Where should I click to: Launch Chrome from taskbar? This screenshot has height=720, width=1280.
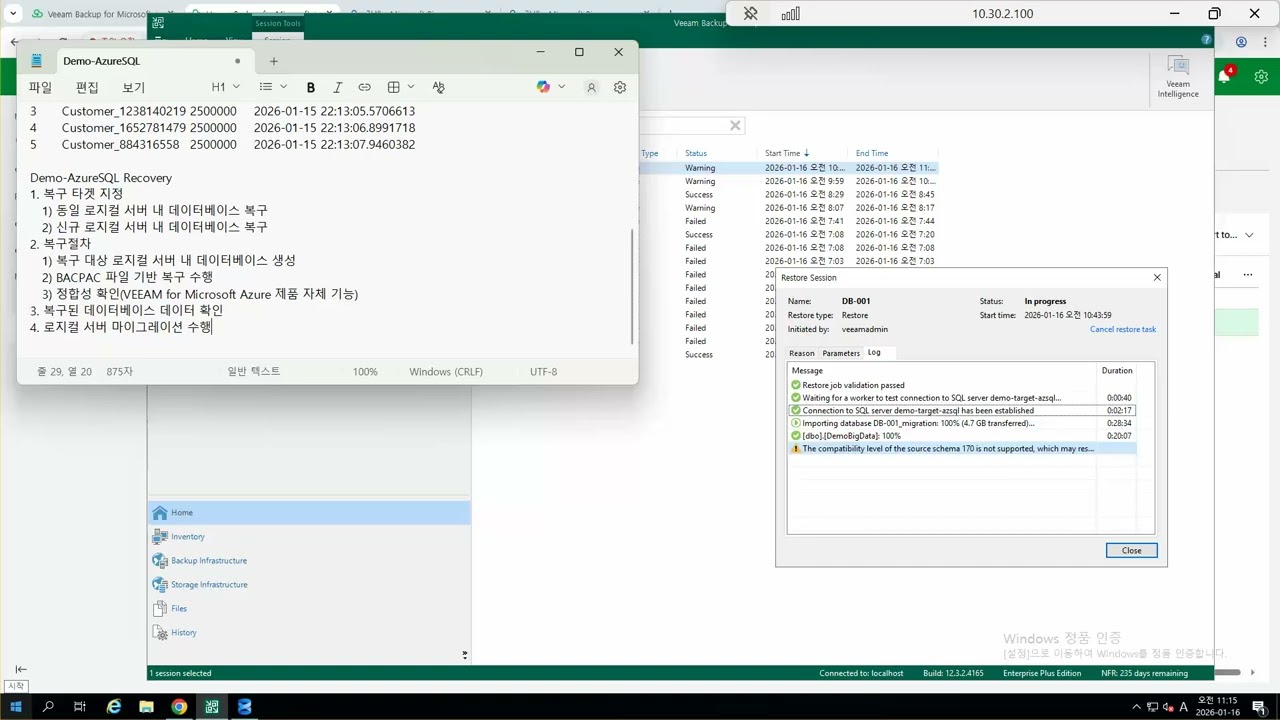pos(179,706)
